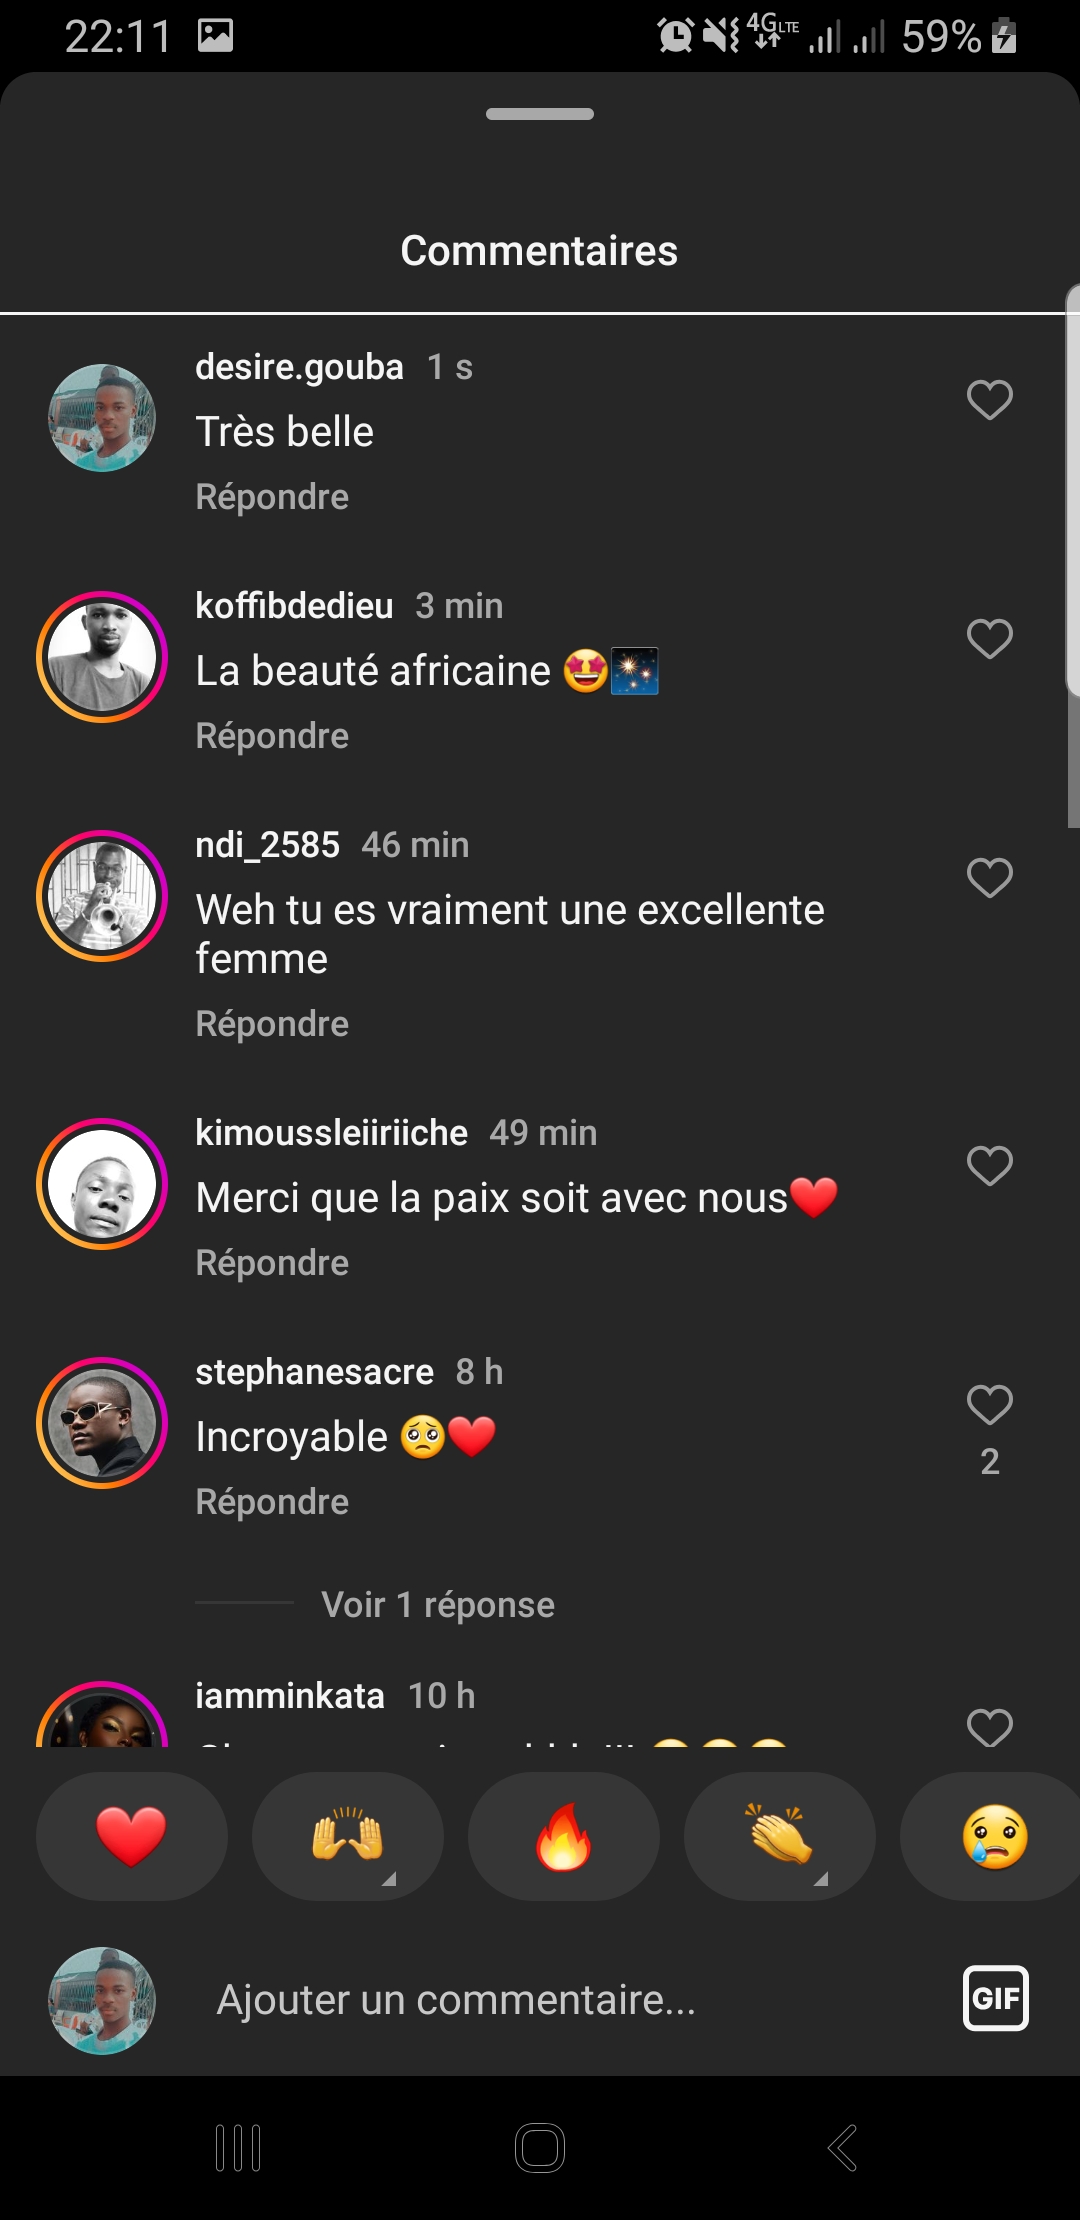Viewport: 1080px width, 2220px height.
Task: Like desire.gouba's "Très belle" comment
Action: pos(990,400)
